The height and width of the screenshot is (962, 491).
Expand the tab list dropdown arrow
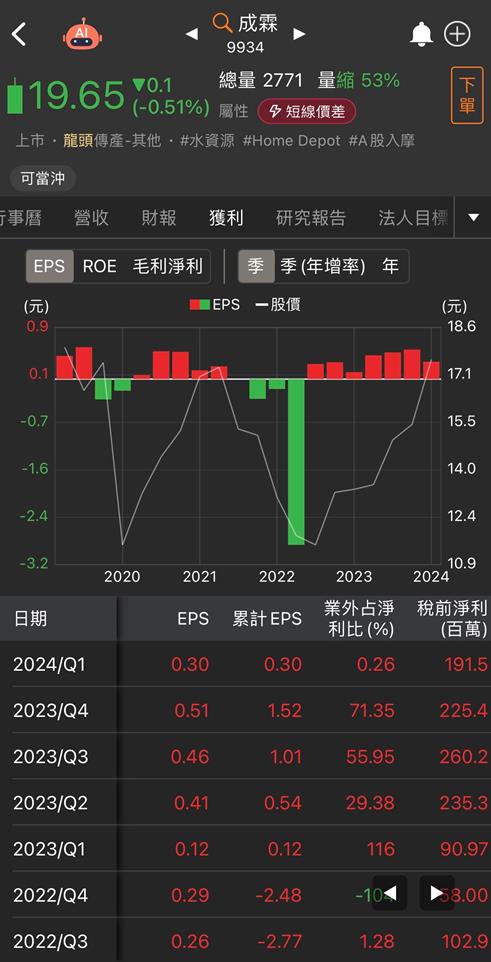pos(473,218)
